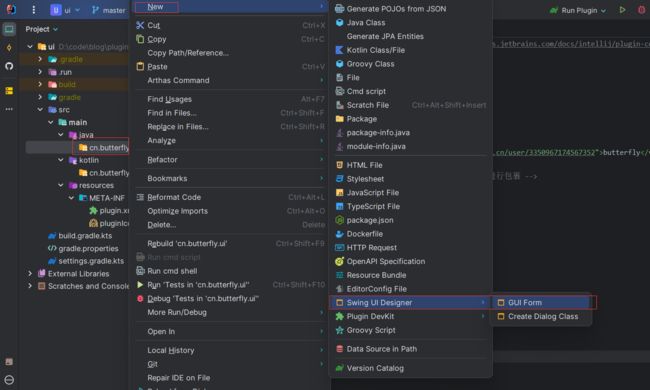
Task: Open the GitHub pull requests sidebar icon
Action: 9,66
